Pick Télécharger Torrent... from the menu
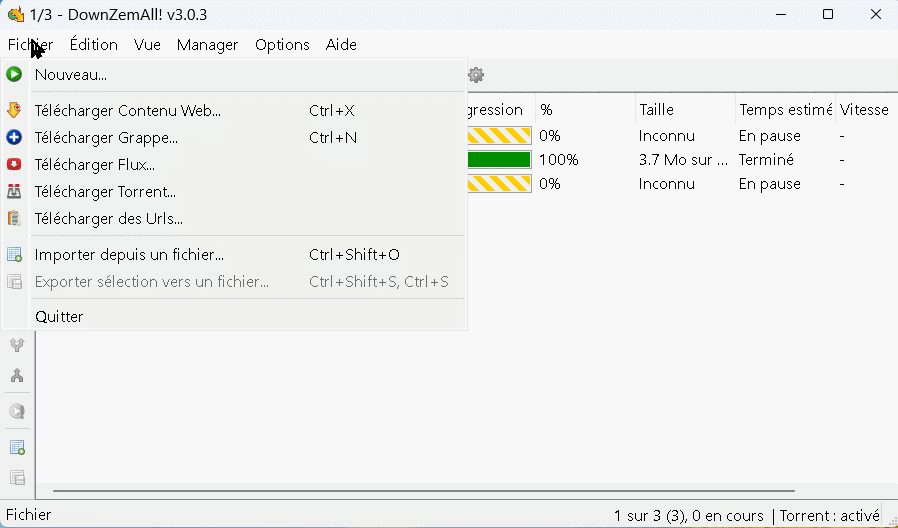The width and height of the screenshot is (898, 528). [x=105, y=192]
